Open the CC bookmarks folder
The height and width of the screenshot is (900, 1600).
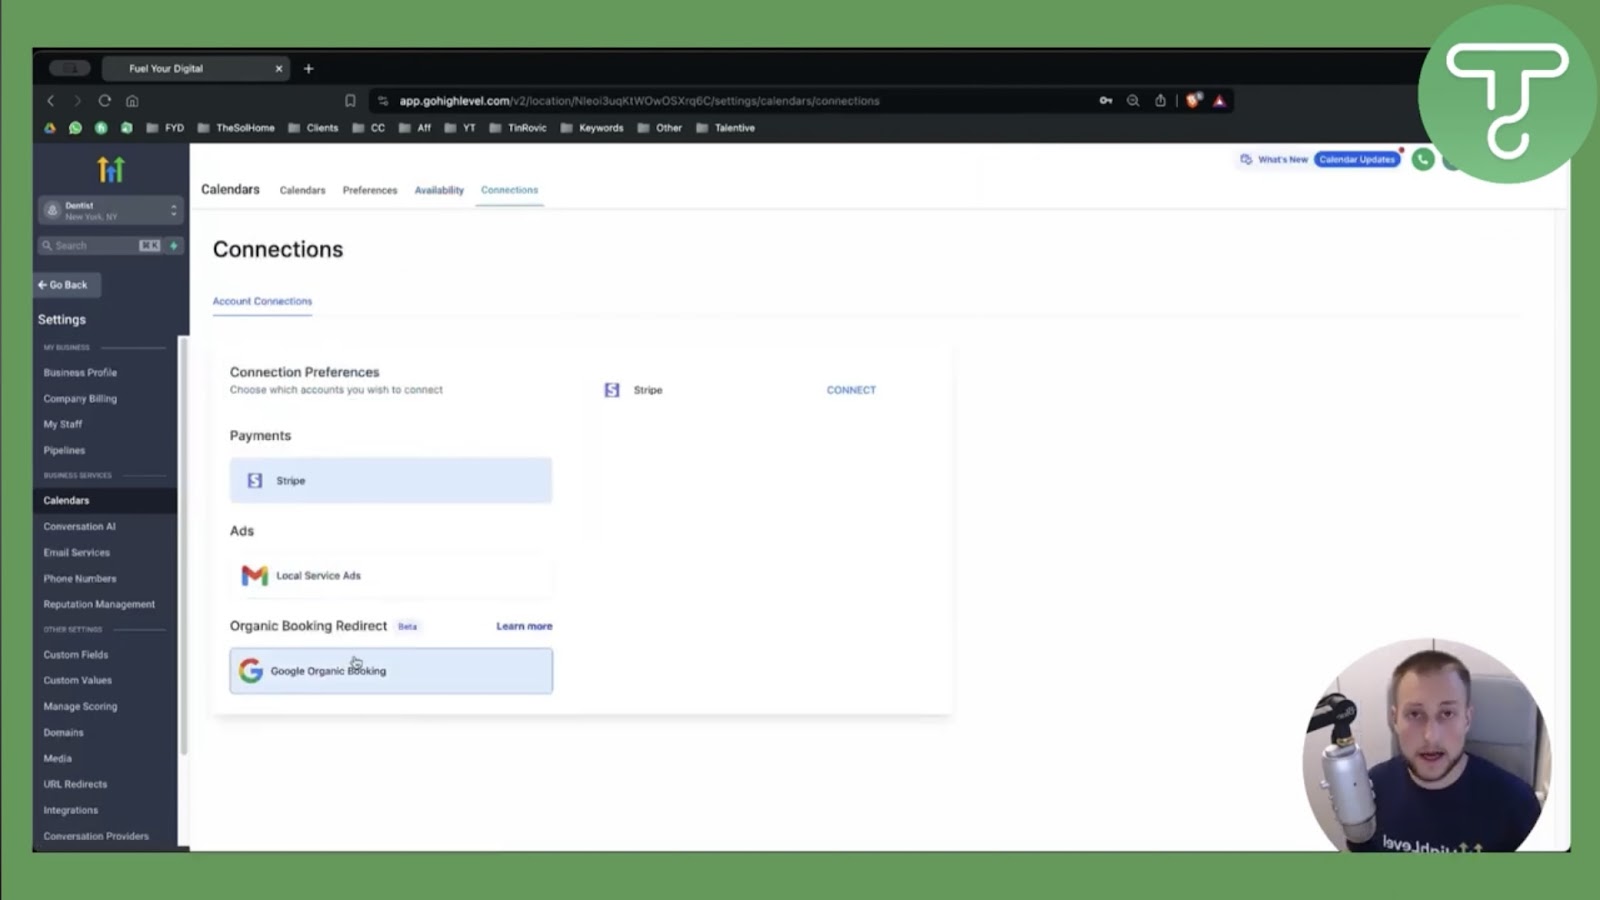click(x=368, y=128)
